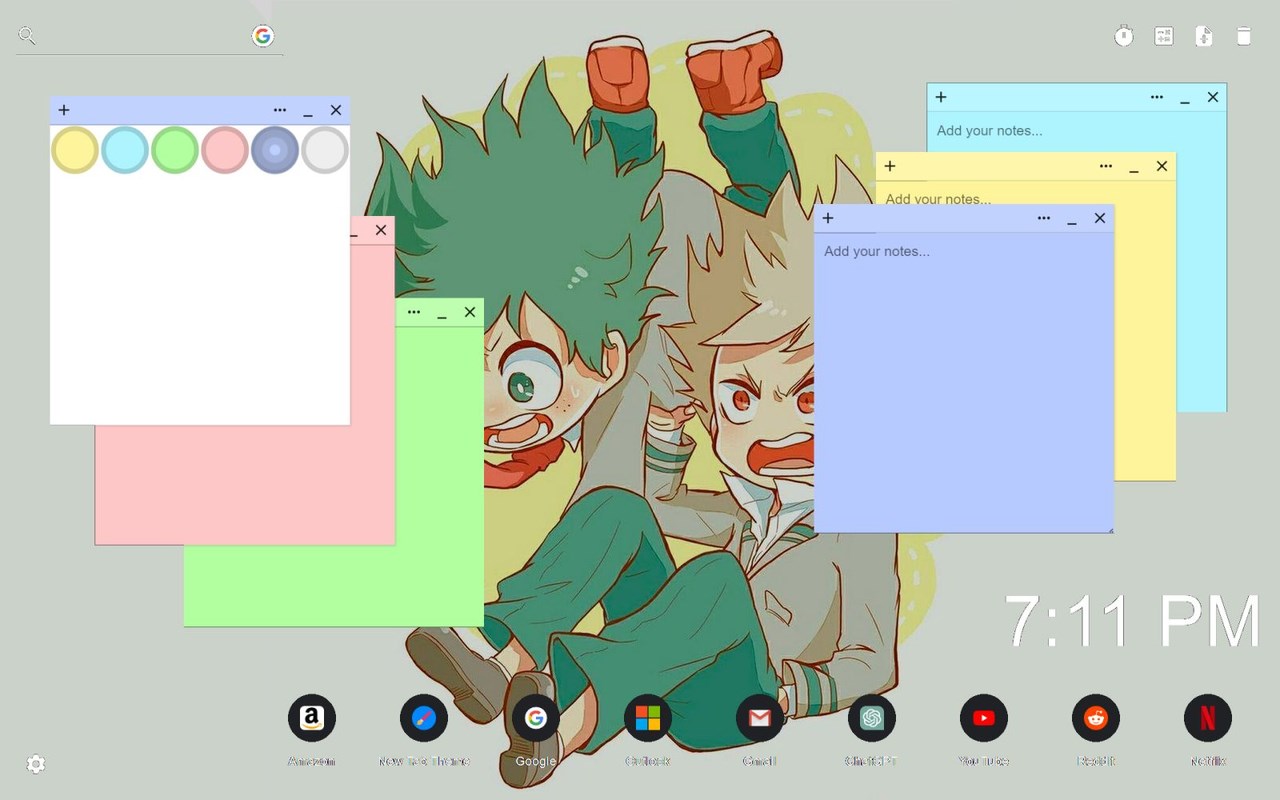Viewport: 1280px width, 800px height.
Task: Open the Netflix shortcut
Action: pyautogui.click(x=1208, y=718)
